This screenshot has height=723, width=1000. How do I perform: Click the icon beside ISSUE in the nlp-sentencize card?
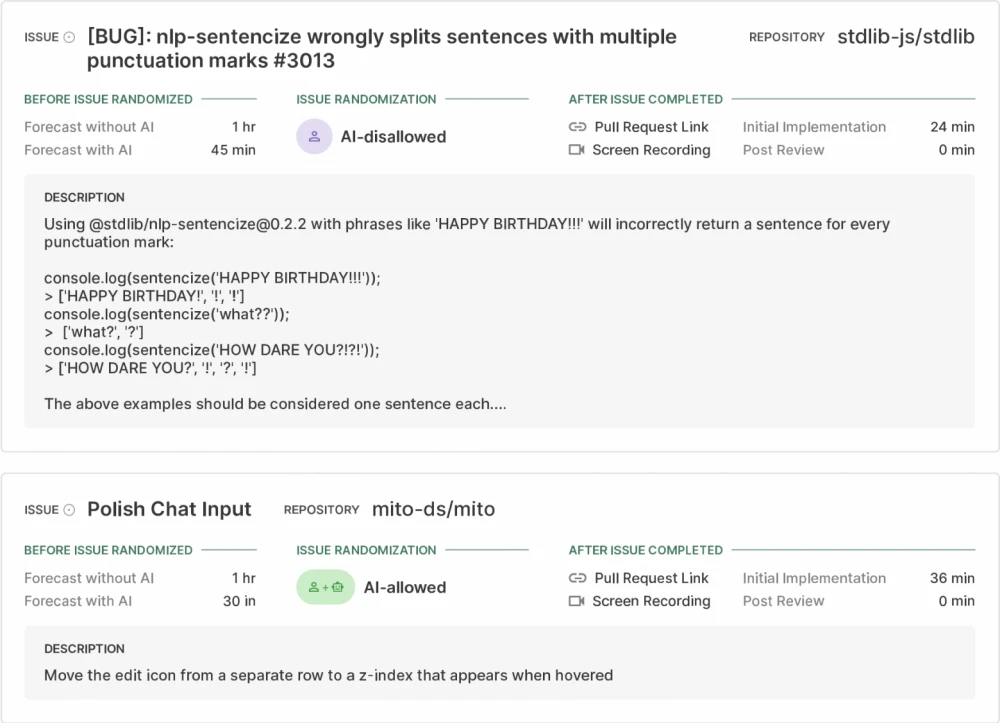pos(69,38)
